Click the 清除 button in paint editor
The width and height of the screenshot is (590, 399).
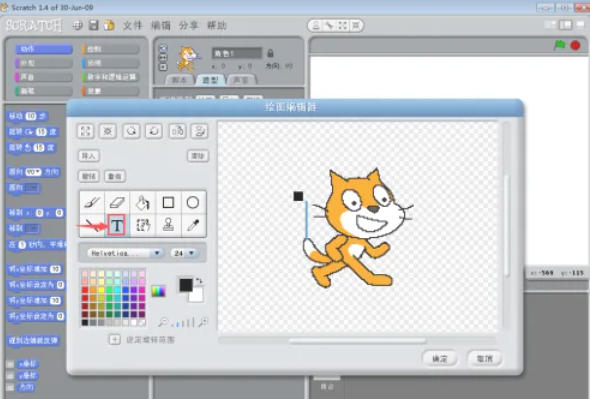click(198, 156)
